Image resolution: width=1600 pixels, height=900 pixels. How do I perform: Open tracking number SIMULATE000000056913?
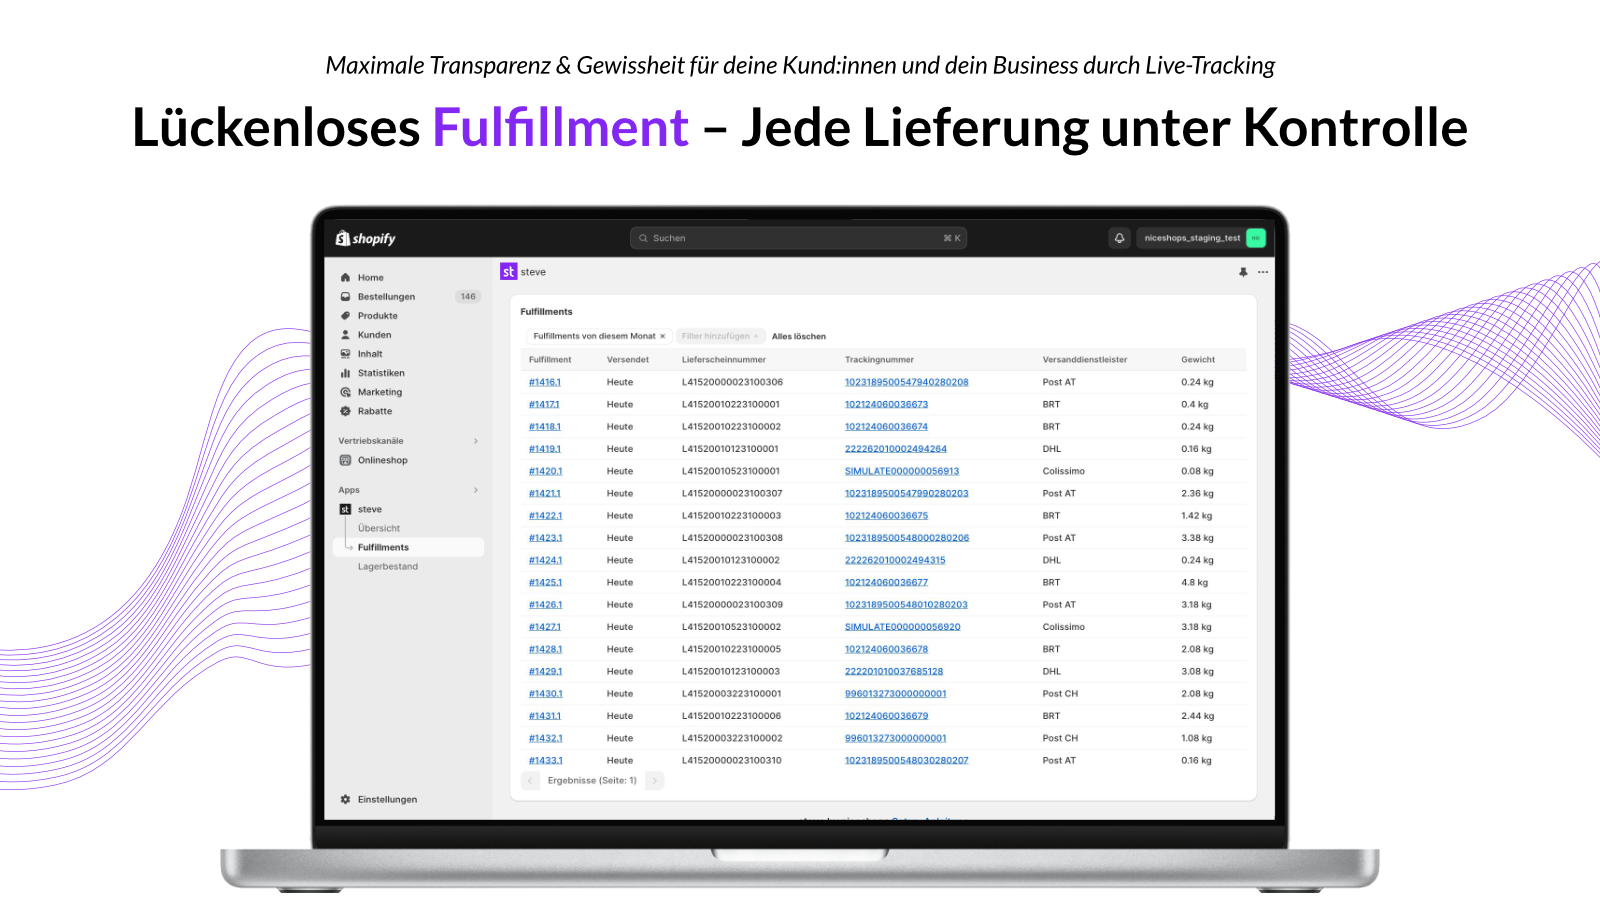(x=902, y=471)
